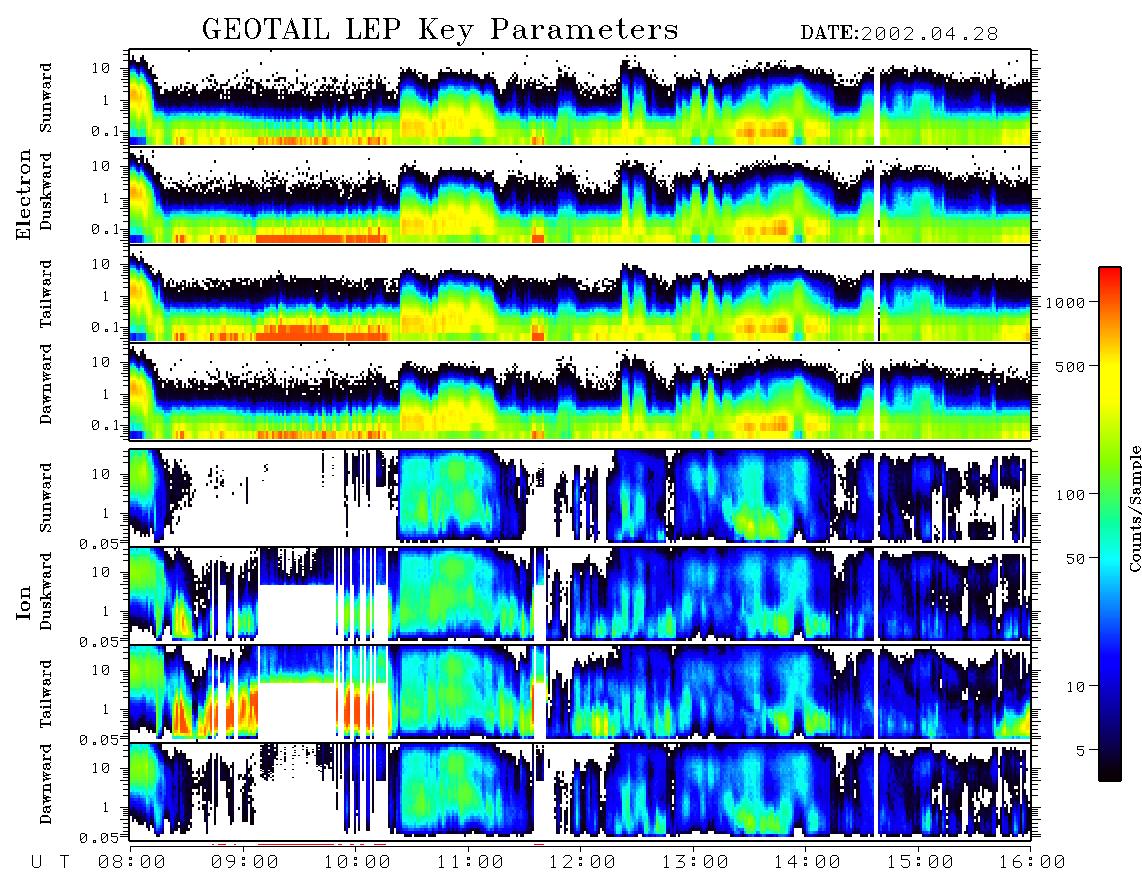Click the Ion "Tailward" axis label
Image resolution: width=1142 pixels, height=880 pixels.
(46, 694)
